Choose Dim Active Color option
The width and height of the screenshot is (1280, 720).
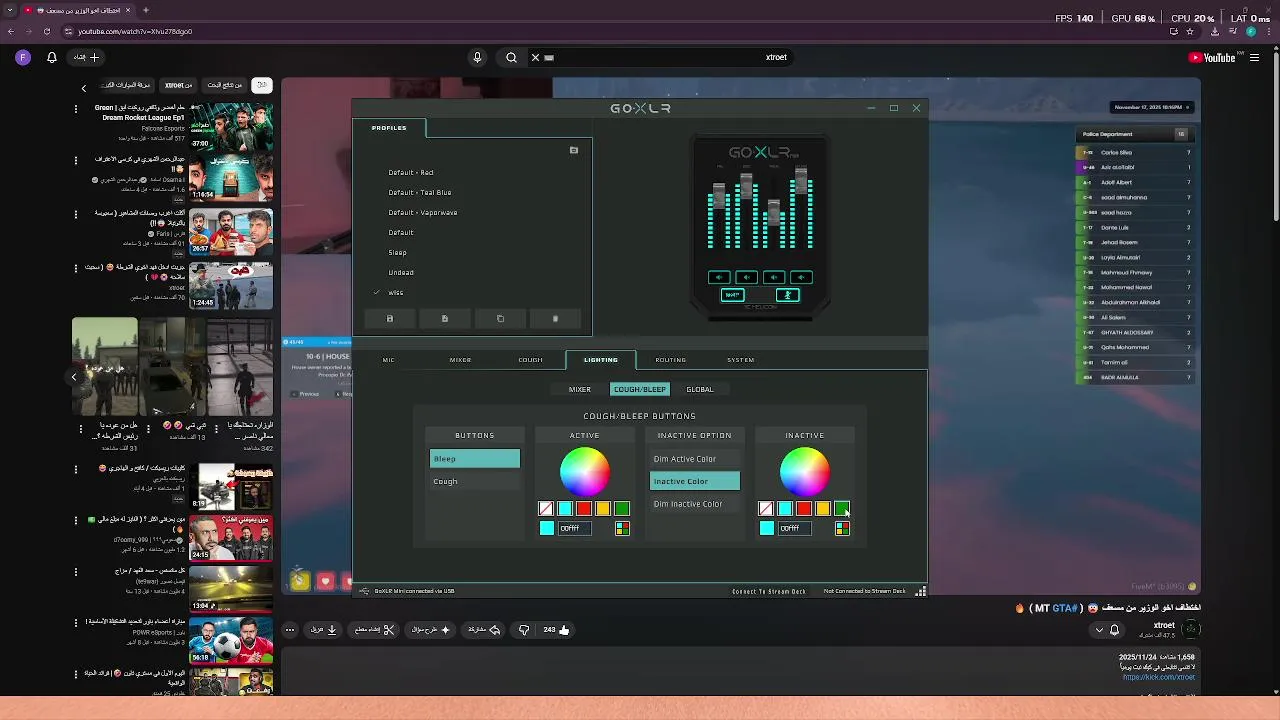695,459
